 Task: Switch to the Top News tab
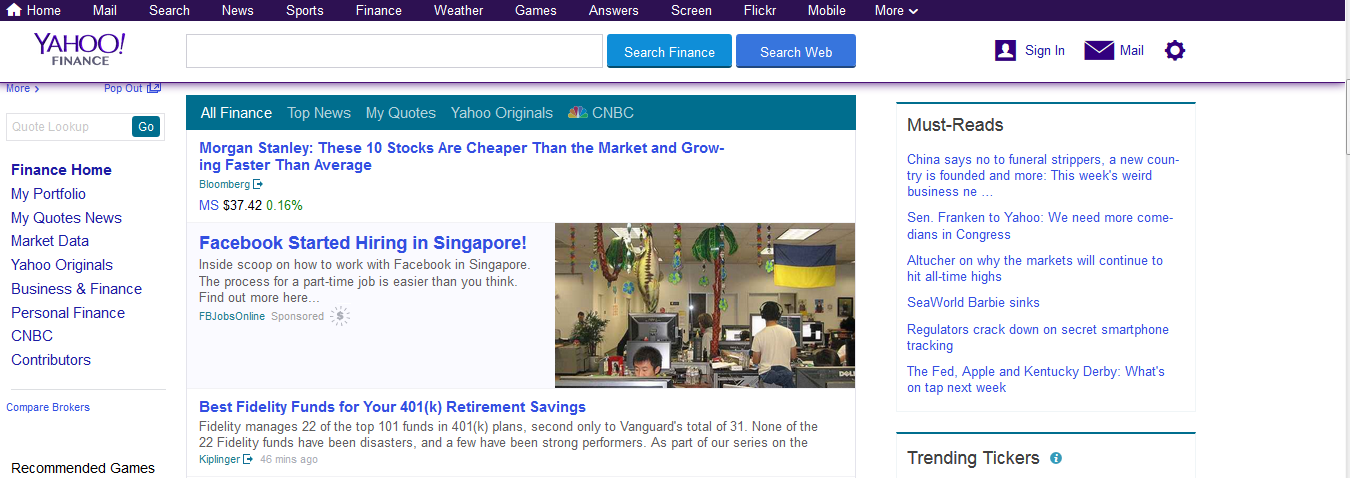tap(319, 113)
